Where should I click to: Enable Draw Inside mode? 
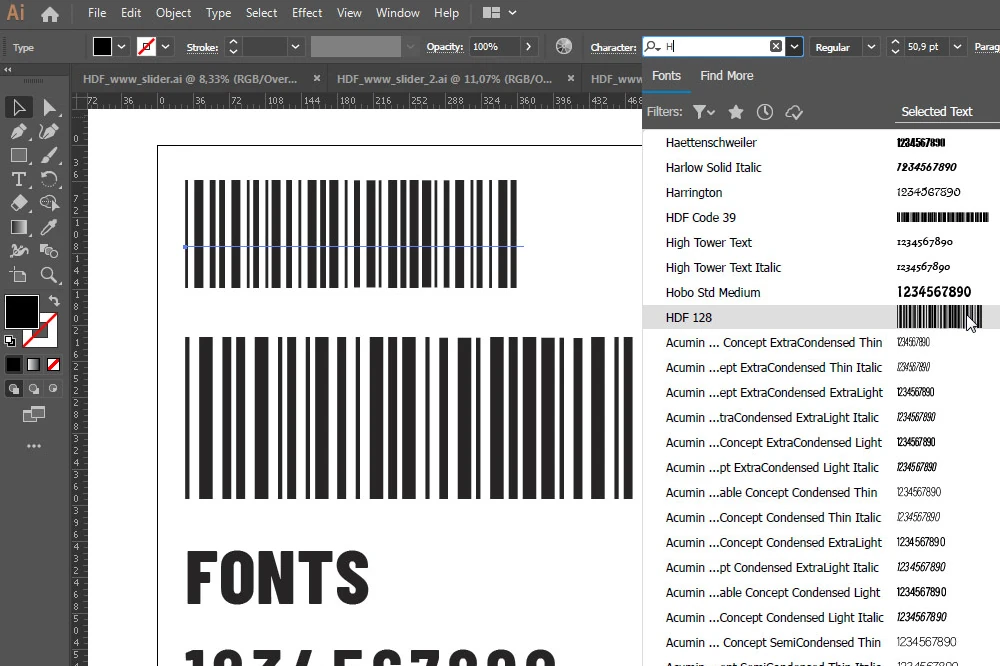tap(54, 388)
